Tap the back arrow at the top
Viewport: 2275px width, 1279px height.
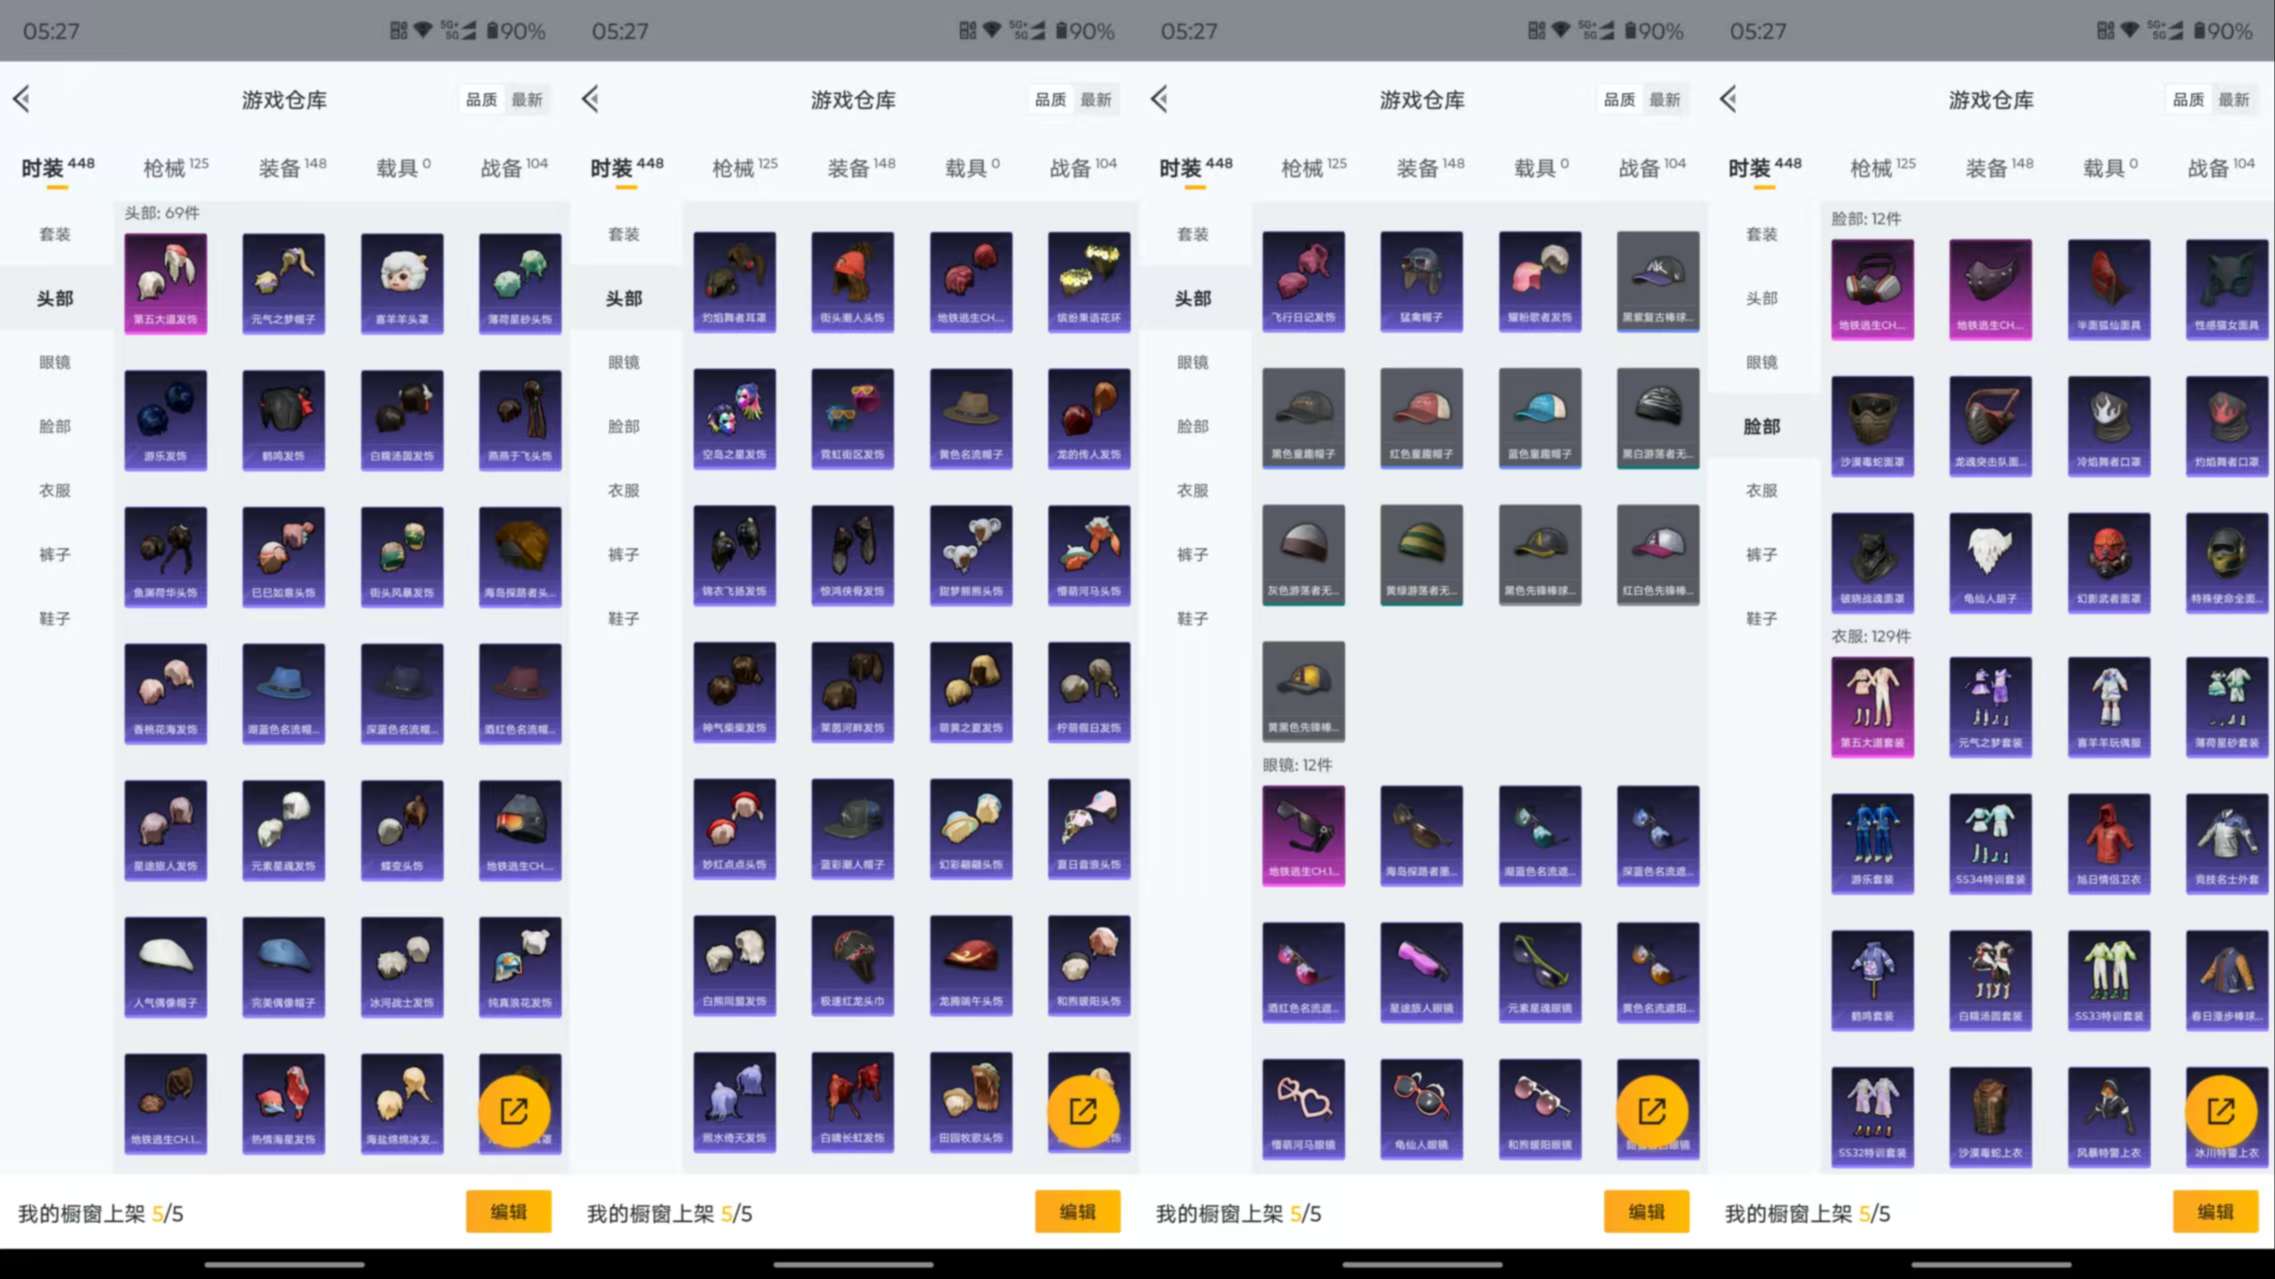point(22,99)
